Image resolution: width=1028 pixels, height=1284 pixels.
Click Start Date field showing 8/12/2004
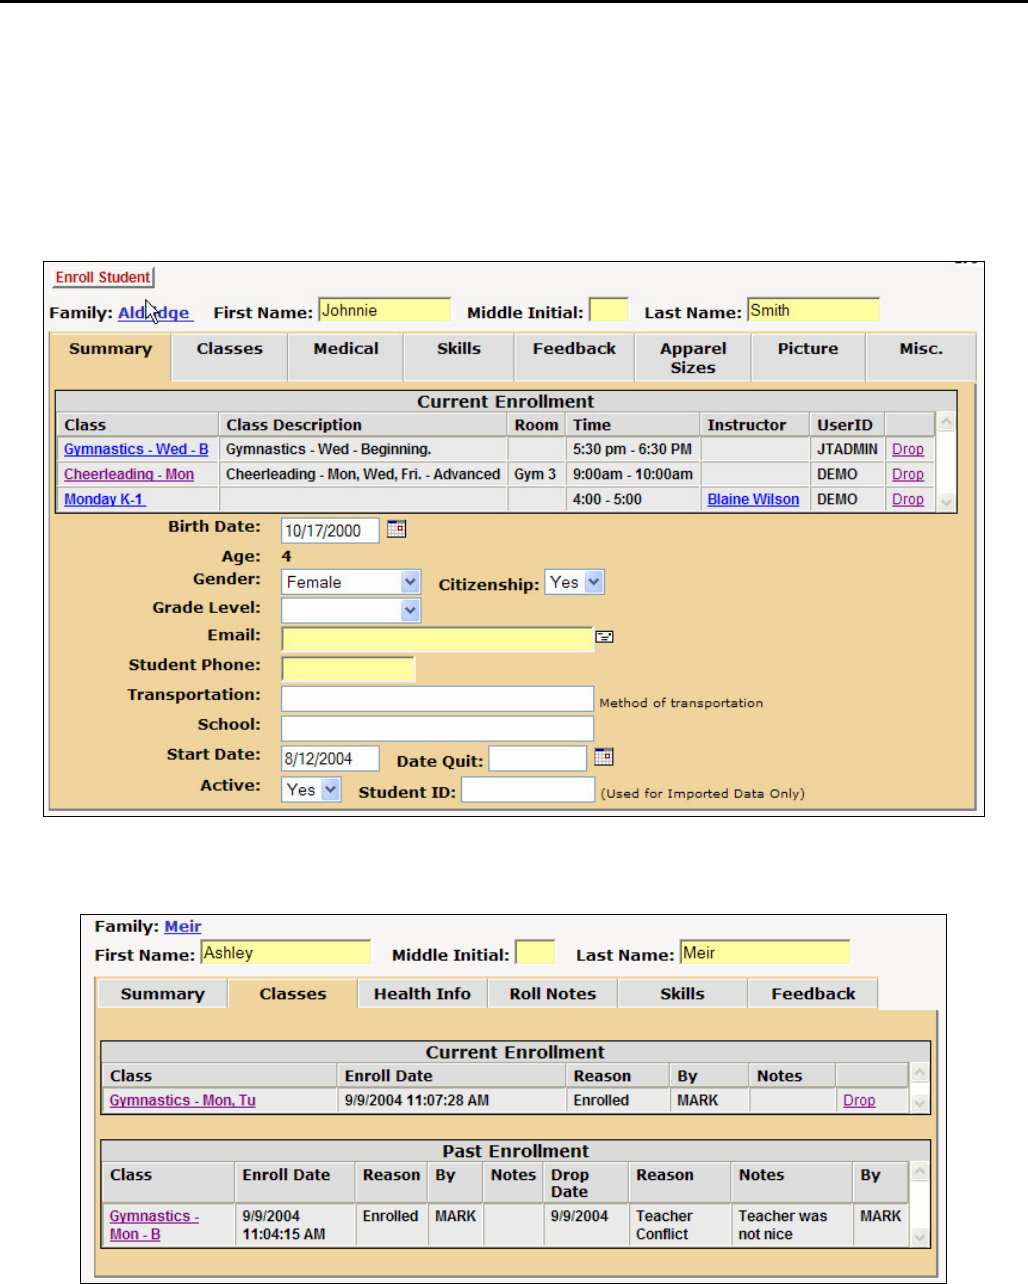[331, 759]
